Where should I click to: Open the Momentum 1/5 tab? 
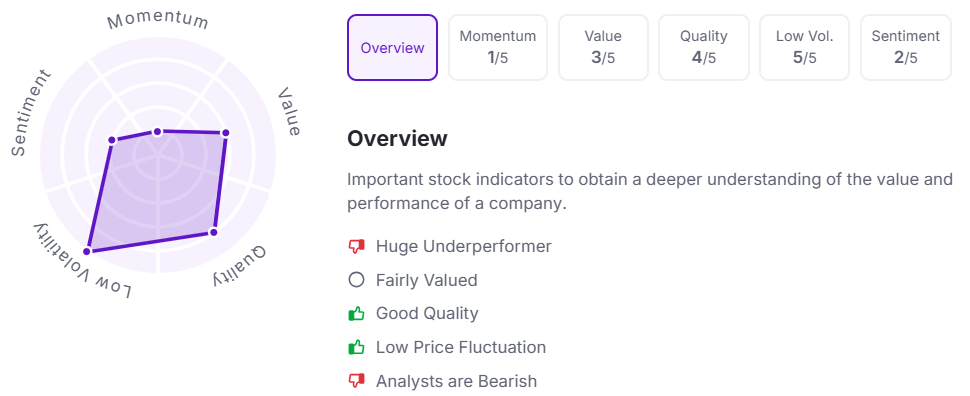[497, 48]
